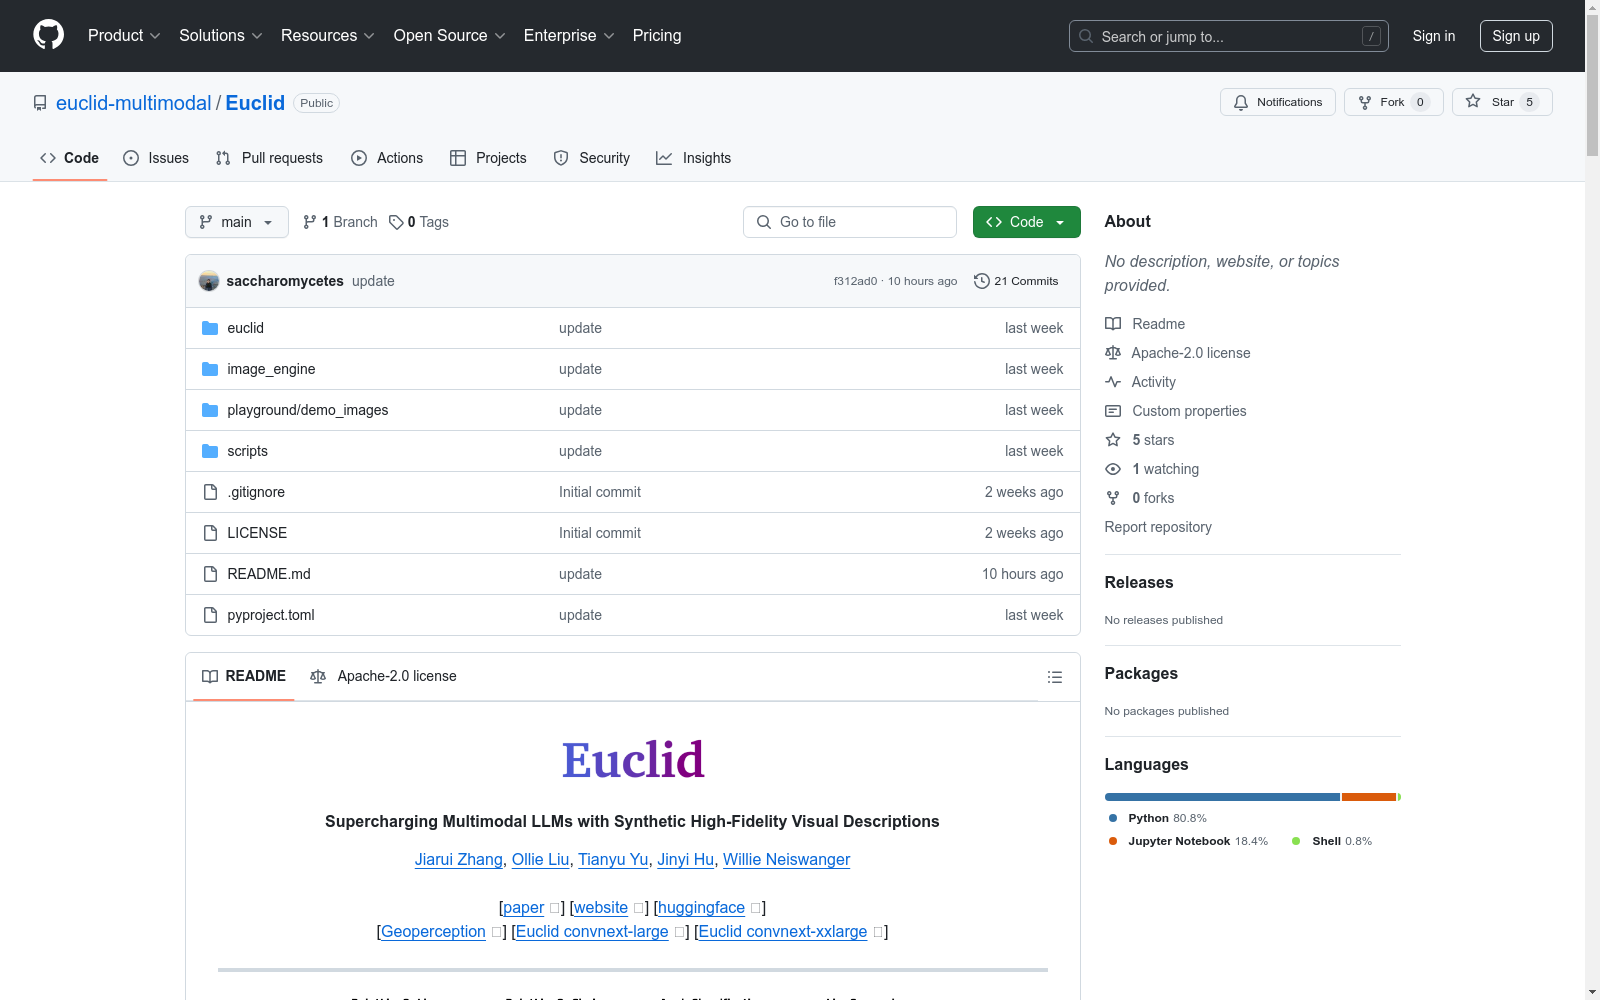Click the README.md file icon
Image resolution: width=1600 pixels, height=1000 pixels.
point(210,574)
